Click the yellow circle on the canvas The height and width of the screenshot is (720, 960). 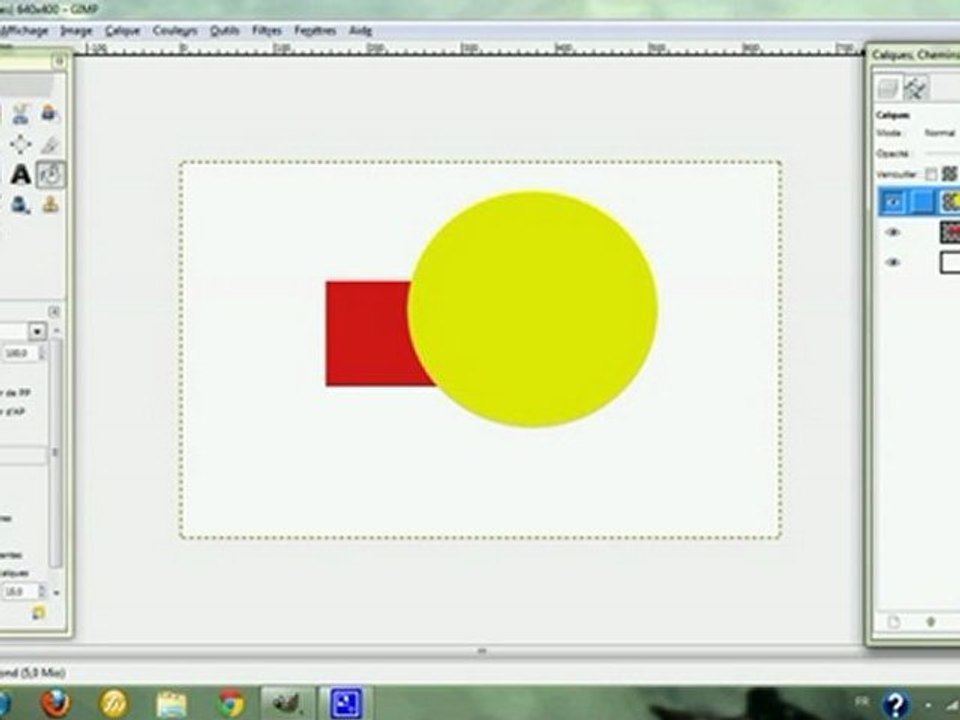[x=533, y=309]
